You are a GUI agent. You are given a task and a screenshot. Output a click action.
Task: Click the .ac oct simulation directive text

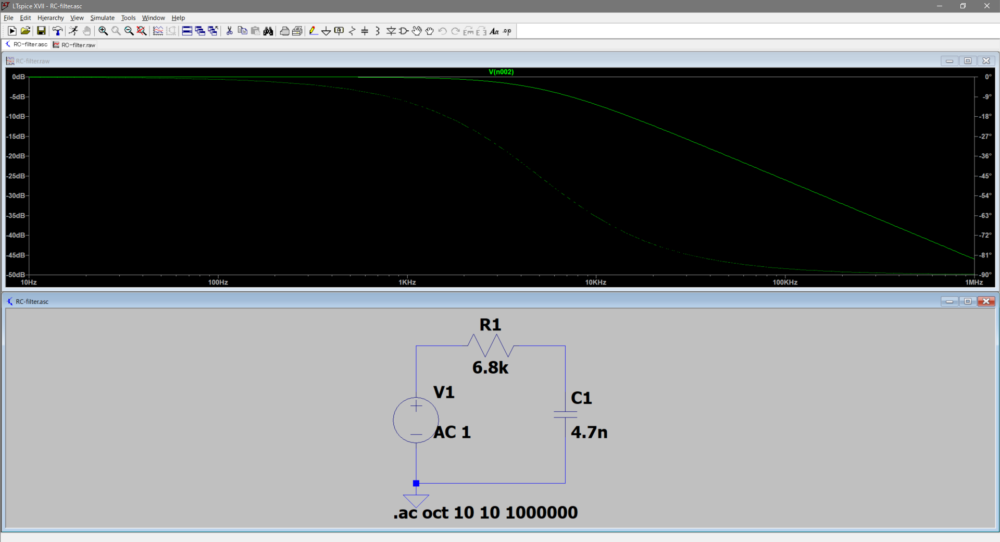tap(485, 513)
